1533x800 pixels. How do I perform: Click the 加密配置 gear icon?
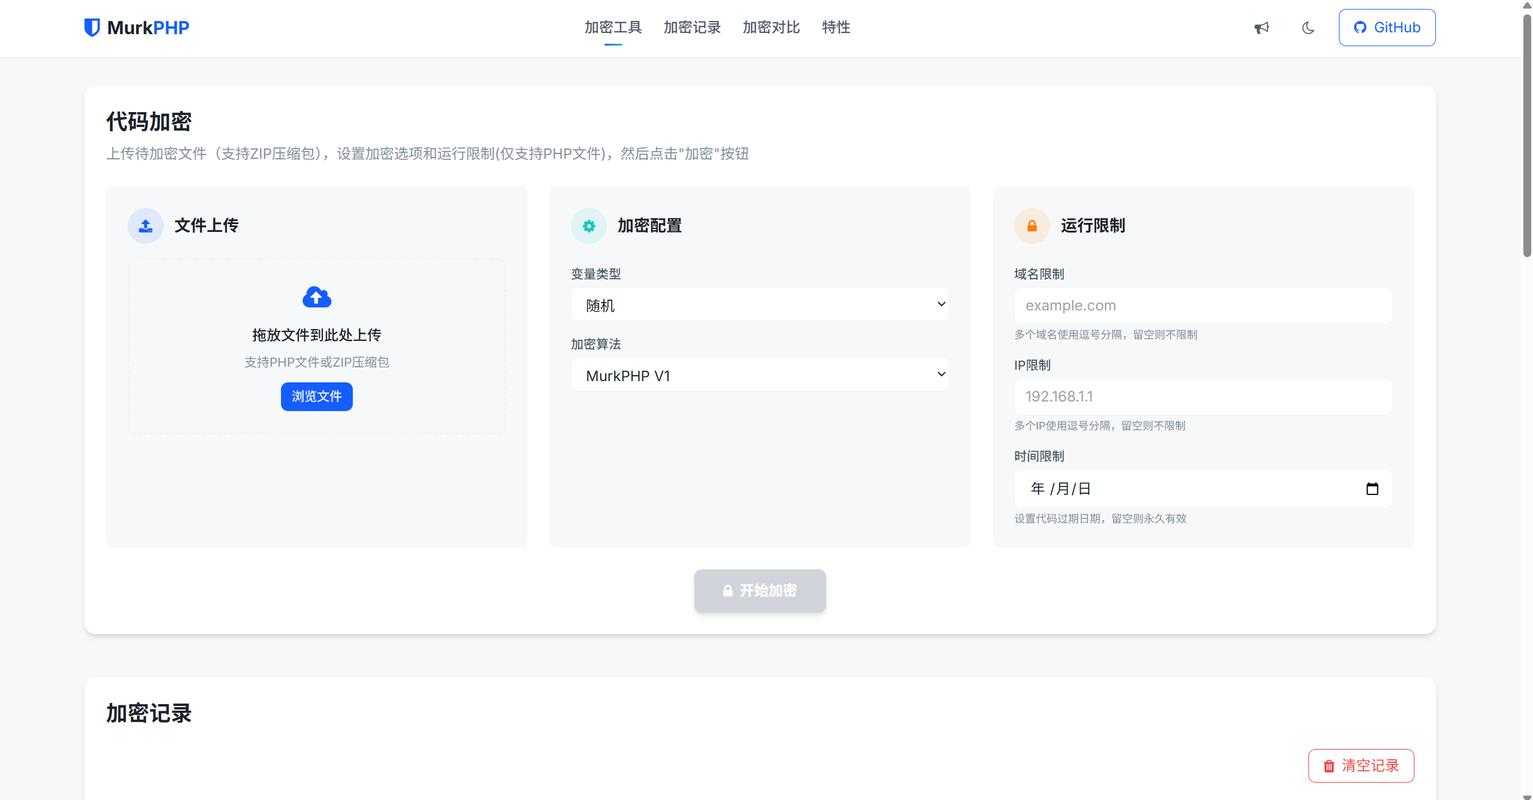(588, 226)
